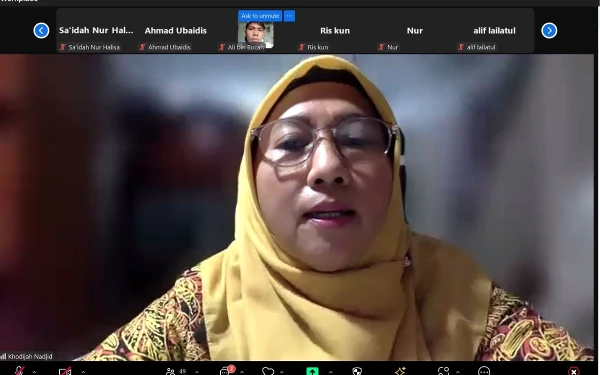Expand the participants options caret
This screenshot has height=375, width=600.
[x=197, y=372]
